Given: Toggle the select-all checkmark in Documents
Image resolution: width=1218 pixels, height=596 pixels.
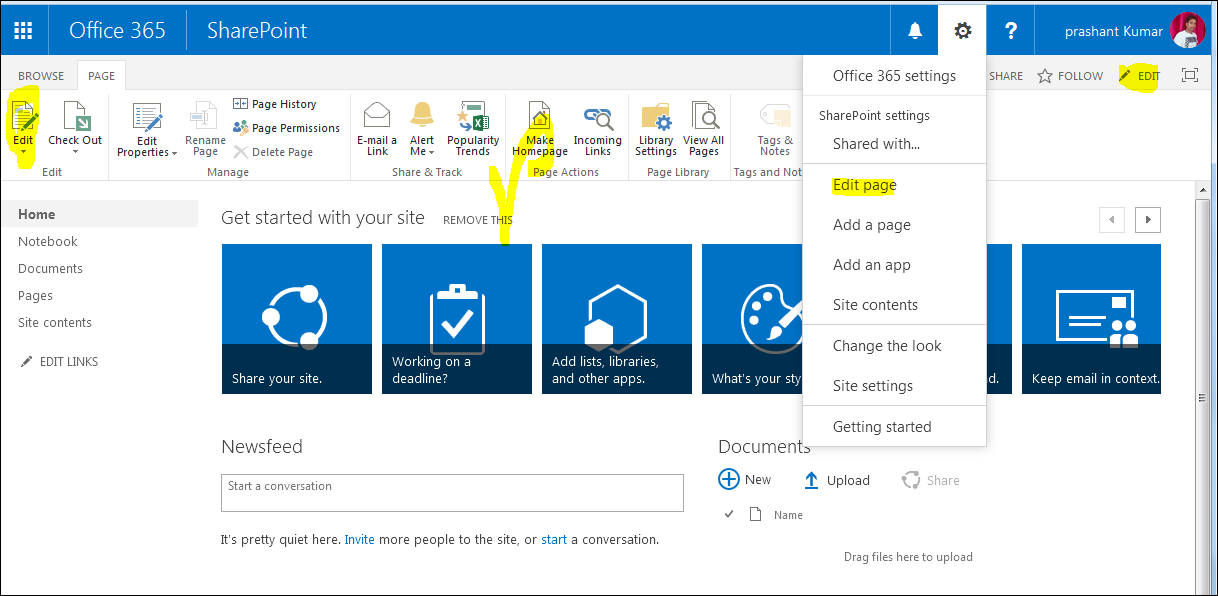Looking at the screenshot, I should pos(729,514).
